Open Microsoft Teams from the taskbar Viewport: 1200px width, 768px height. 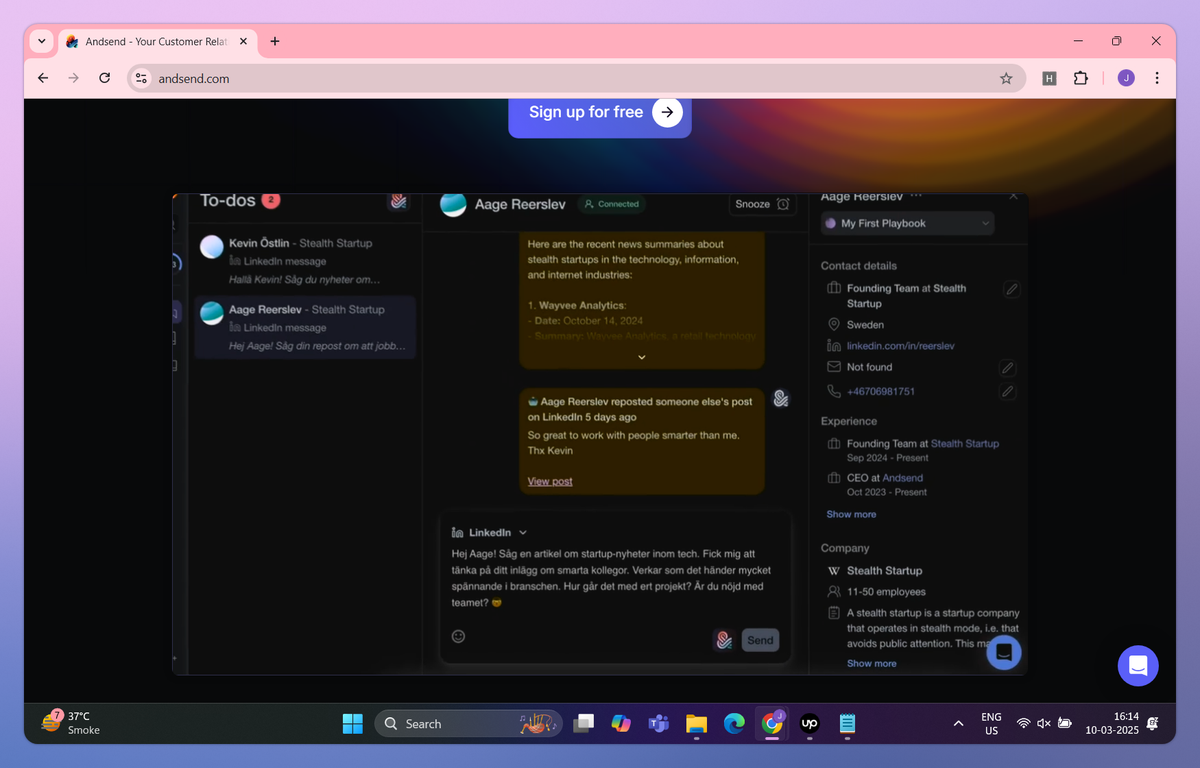pyautogui.click(x=658, y=723)
